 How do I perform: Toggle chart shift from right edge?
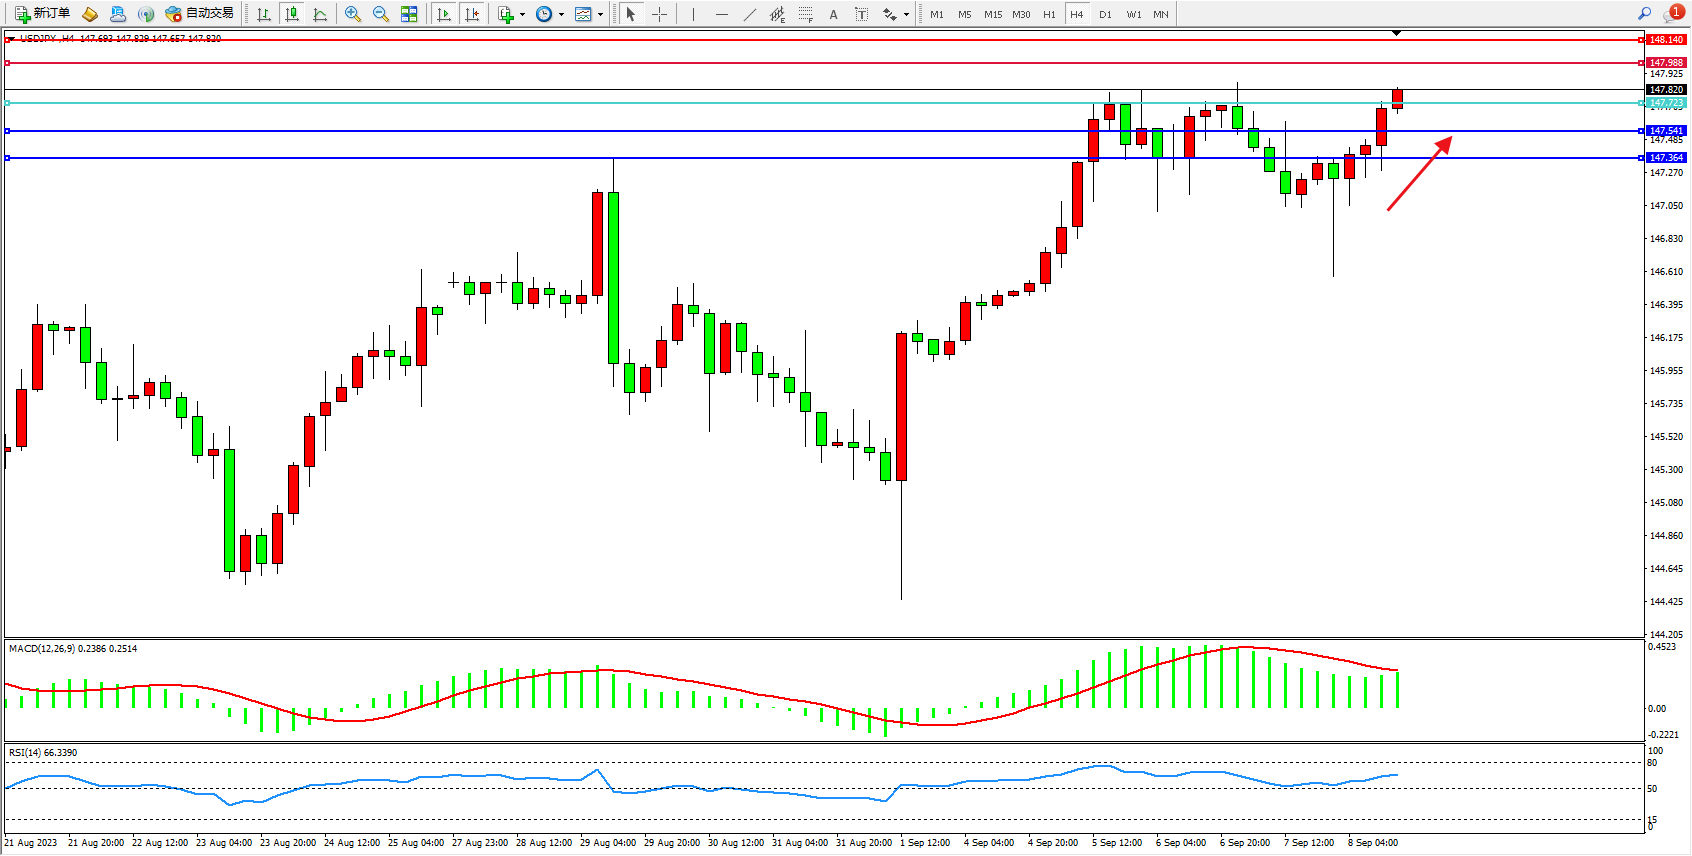[x=472, y=14]
